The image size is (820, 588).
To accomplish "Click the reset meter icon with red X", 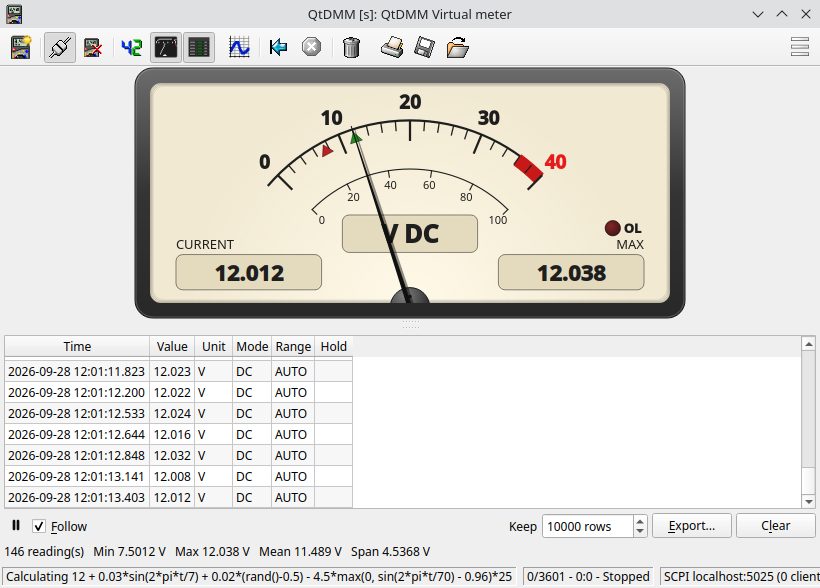I will [93, 48].
